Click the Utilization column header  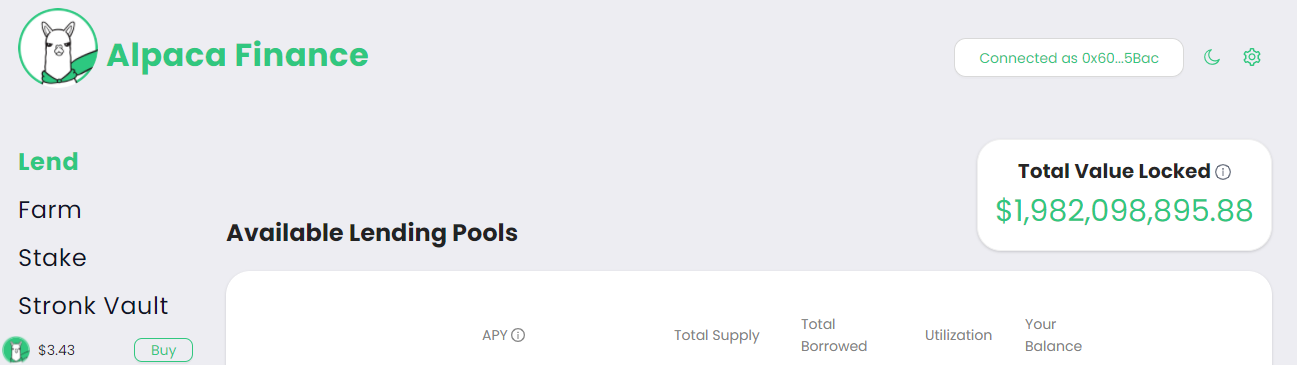click(958, 335)
